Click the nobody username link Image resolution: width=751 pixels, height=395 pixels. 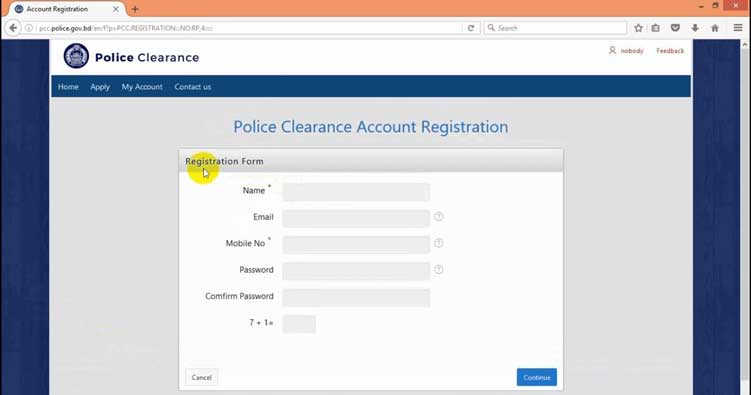pos(632,51)
